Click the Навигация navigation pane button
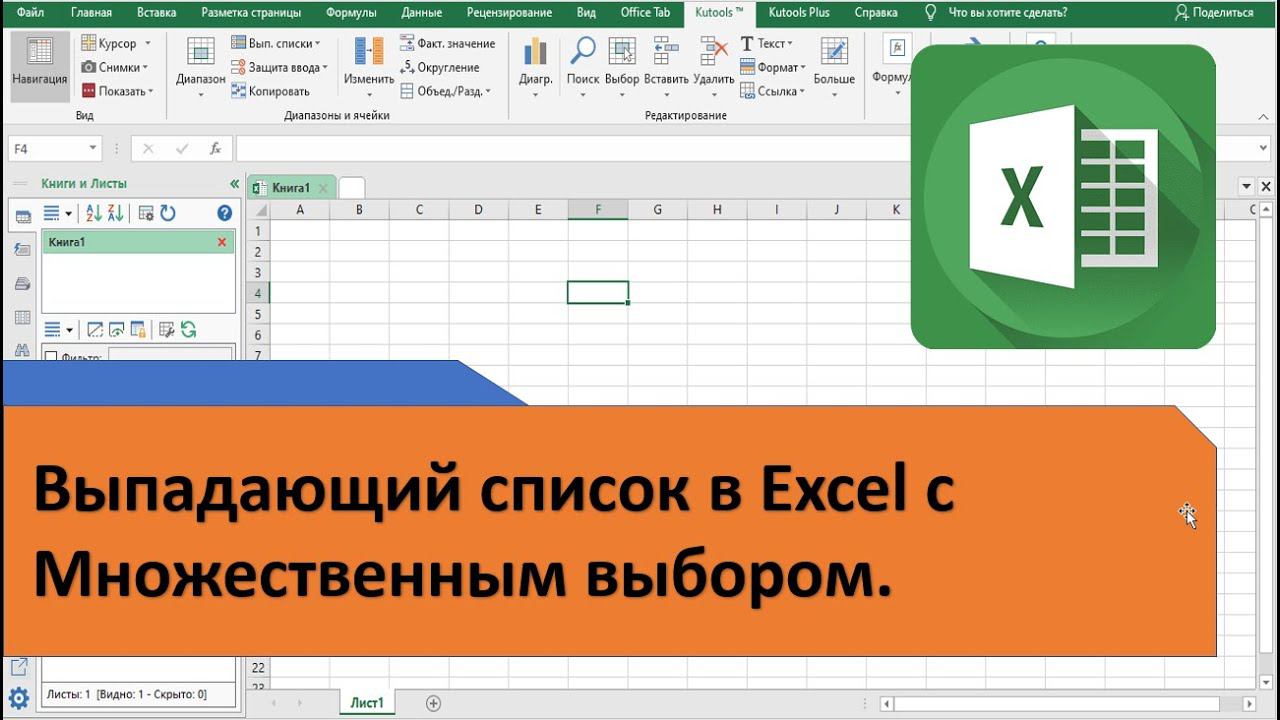The height and width of the screenshot is (720, 1280). click(40, 66)
